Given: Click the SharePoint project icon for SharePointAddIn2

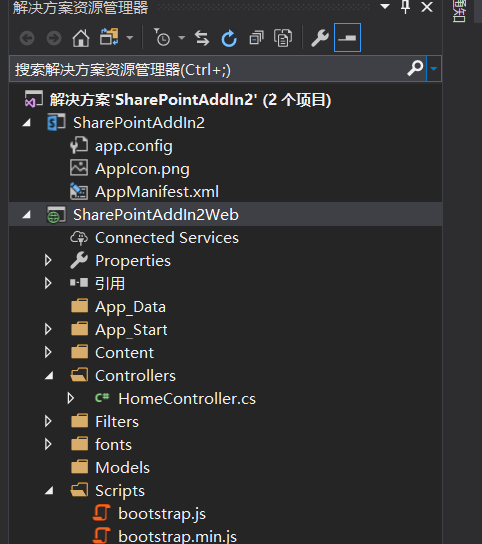Looking at the screenshot, I should tap(56, 122).
